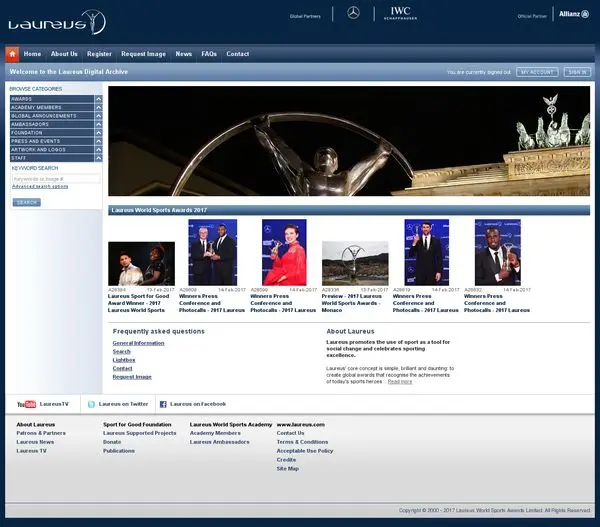Click the Search button in sidebar

click(x=27, y=202)
